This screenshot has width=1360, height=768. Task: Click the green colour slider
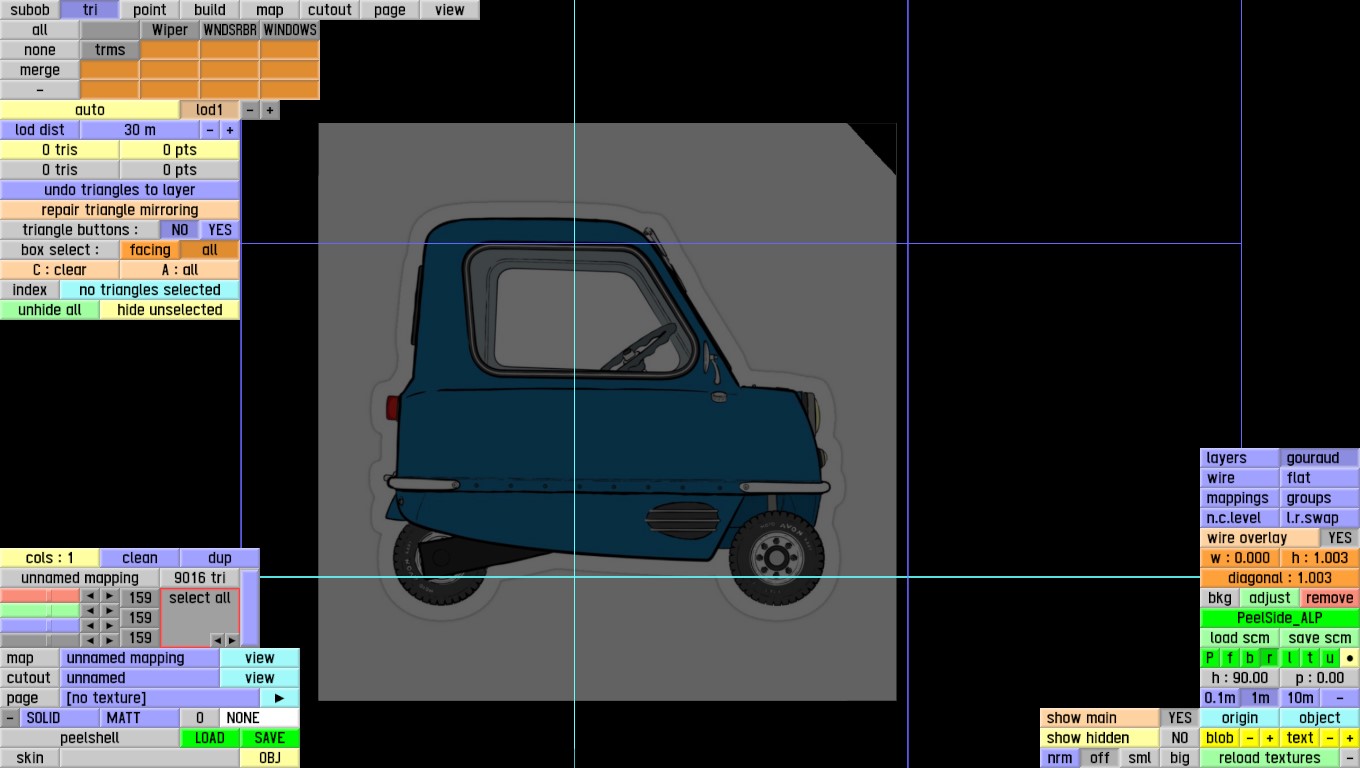[x=40, y=611]
